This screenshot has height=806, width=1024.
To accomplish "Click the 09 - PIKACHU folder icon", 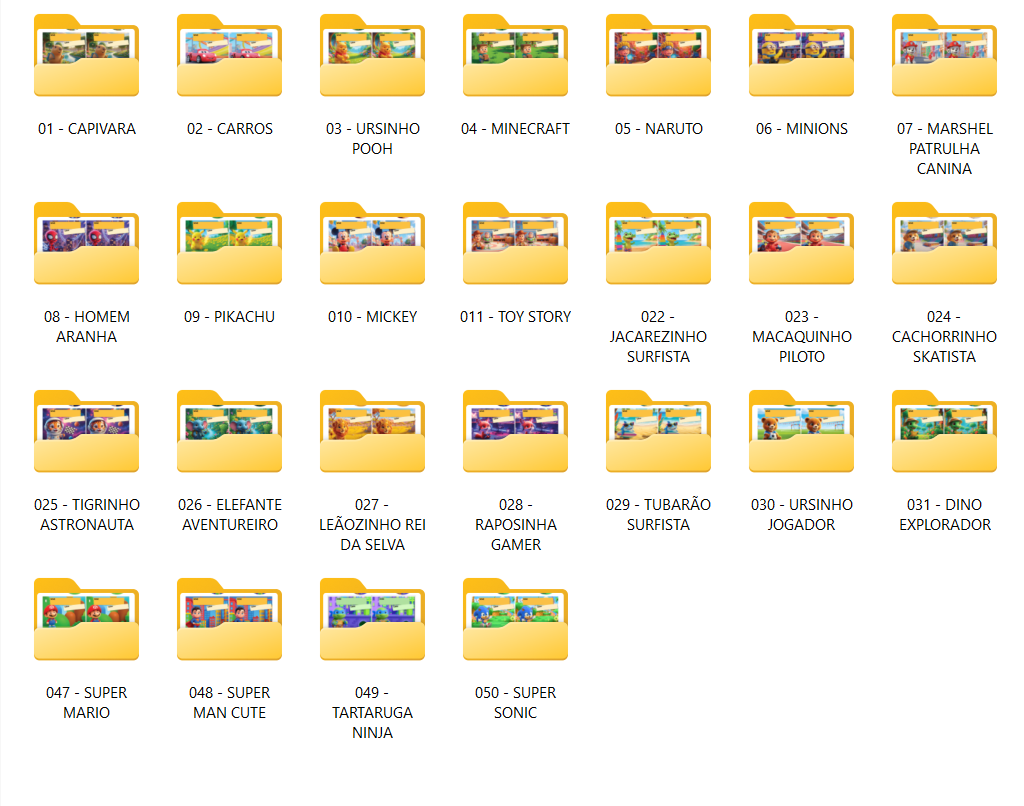I will pyautogui.click(x=229, y=245).
